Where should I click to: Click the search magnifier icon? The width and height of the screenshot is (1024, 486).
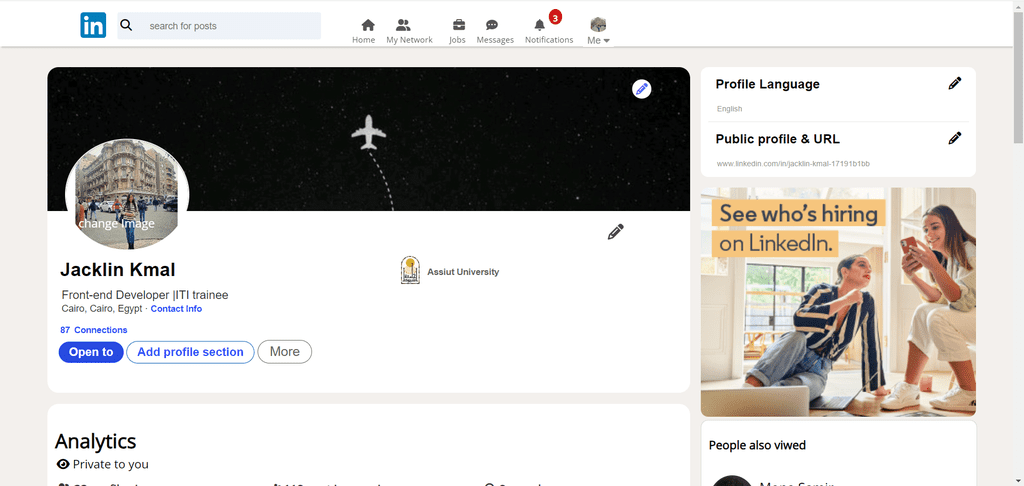click(127, 25)
